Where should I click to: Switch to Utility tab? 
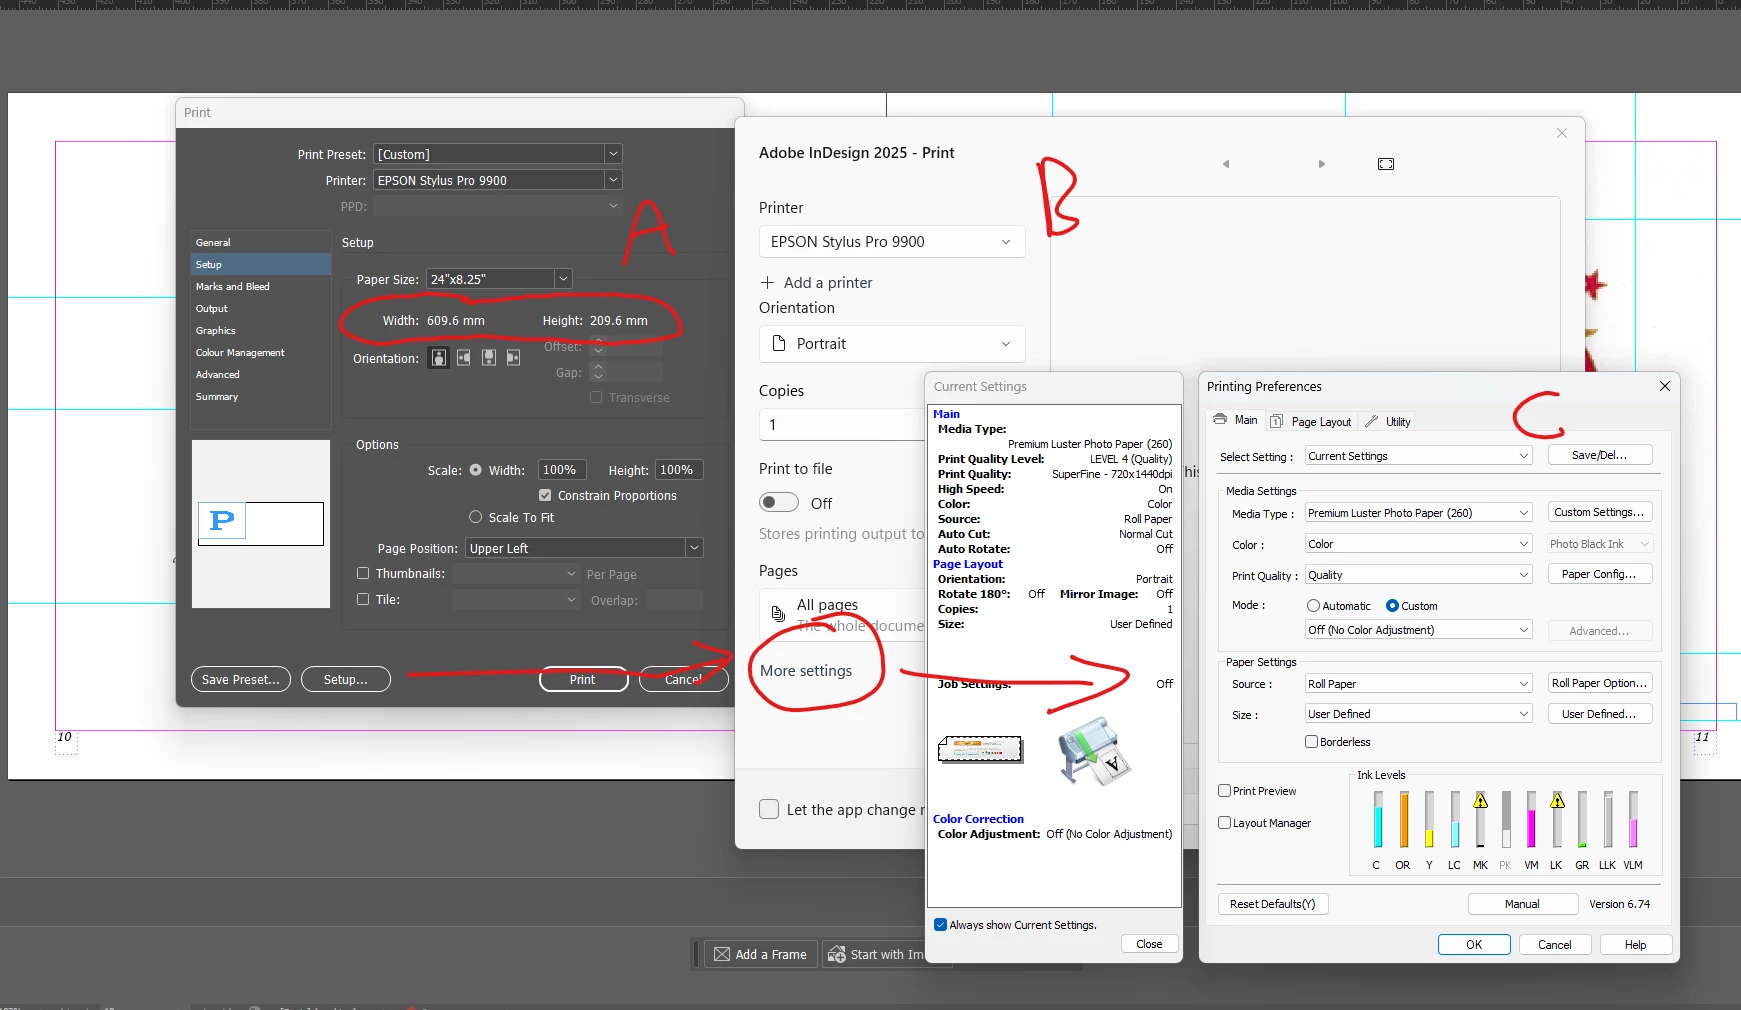point(1388,422)
